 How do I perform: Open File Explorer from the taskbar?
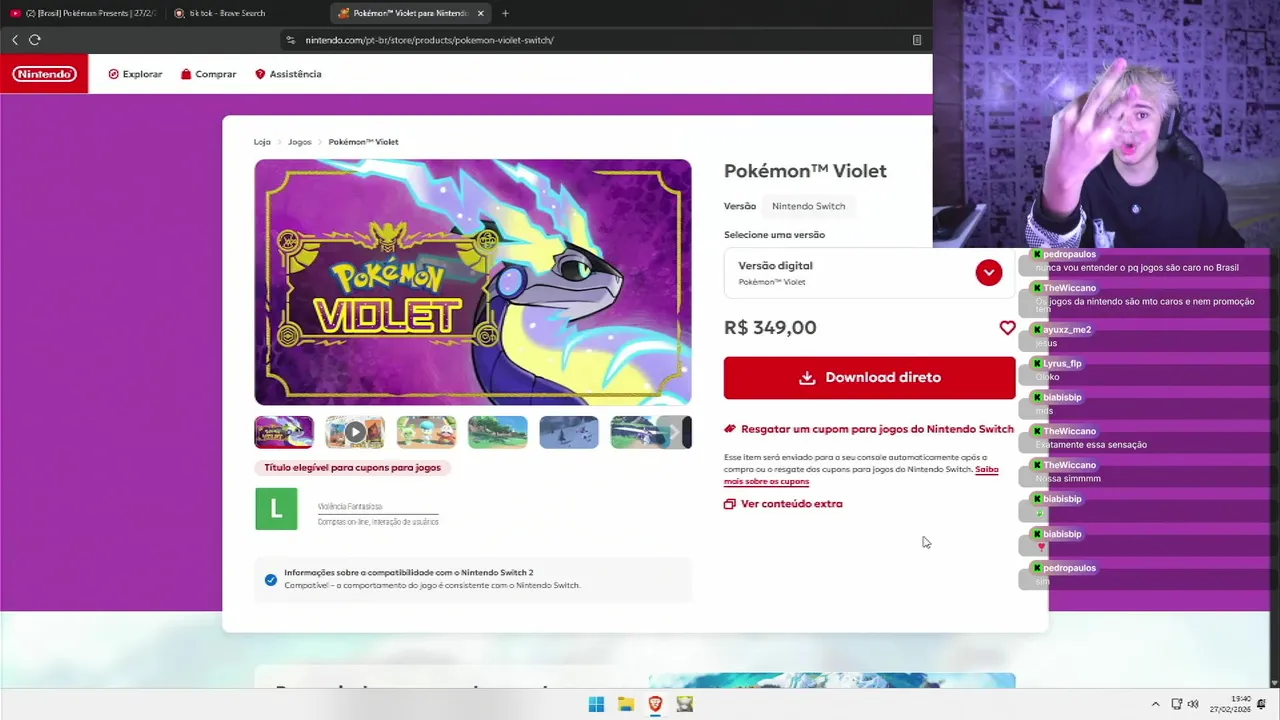pyautogui.click(x=626, y=704)
